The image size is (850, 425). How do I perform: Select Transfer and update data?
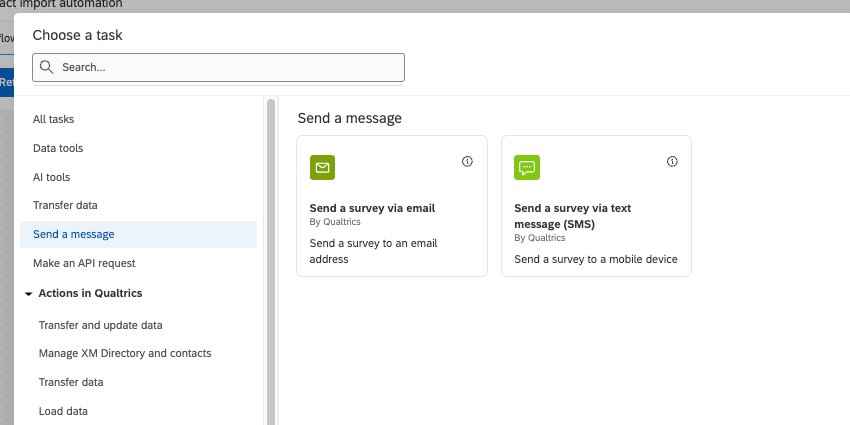100,325
